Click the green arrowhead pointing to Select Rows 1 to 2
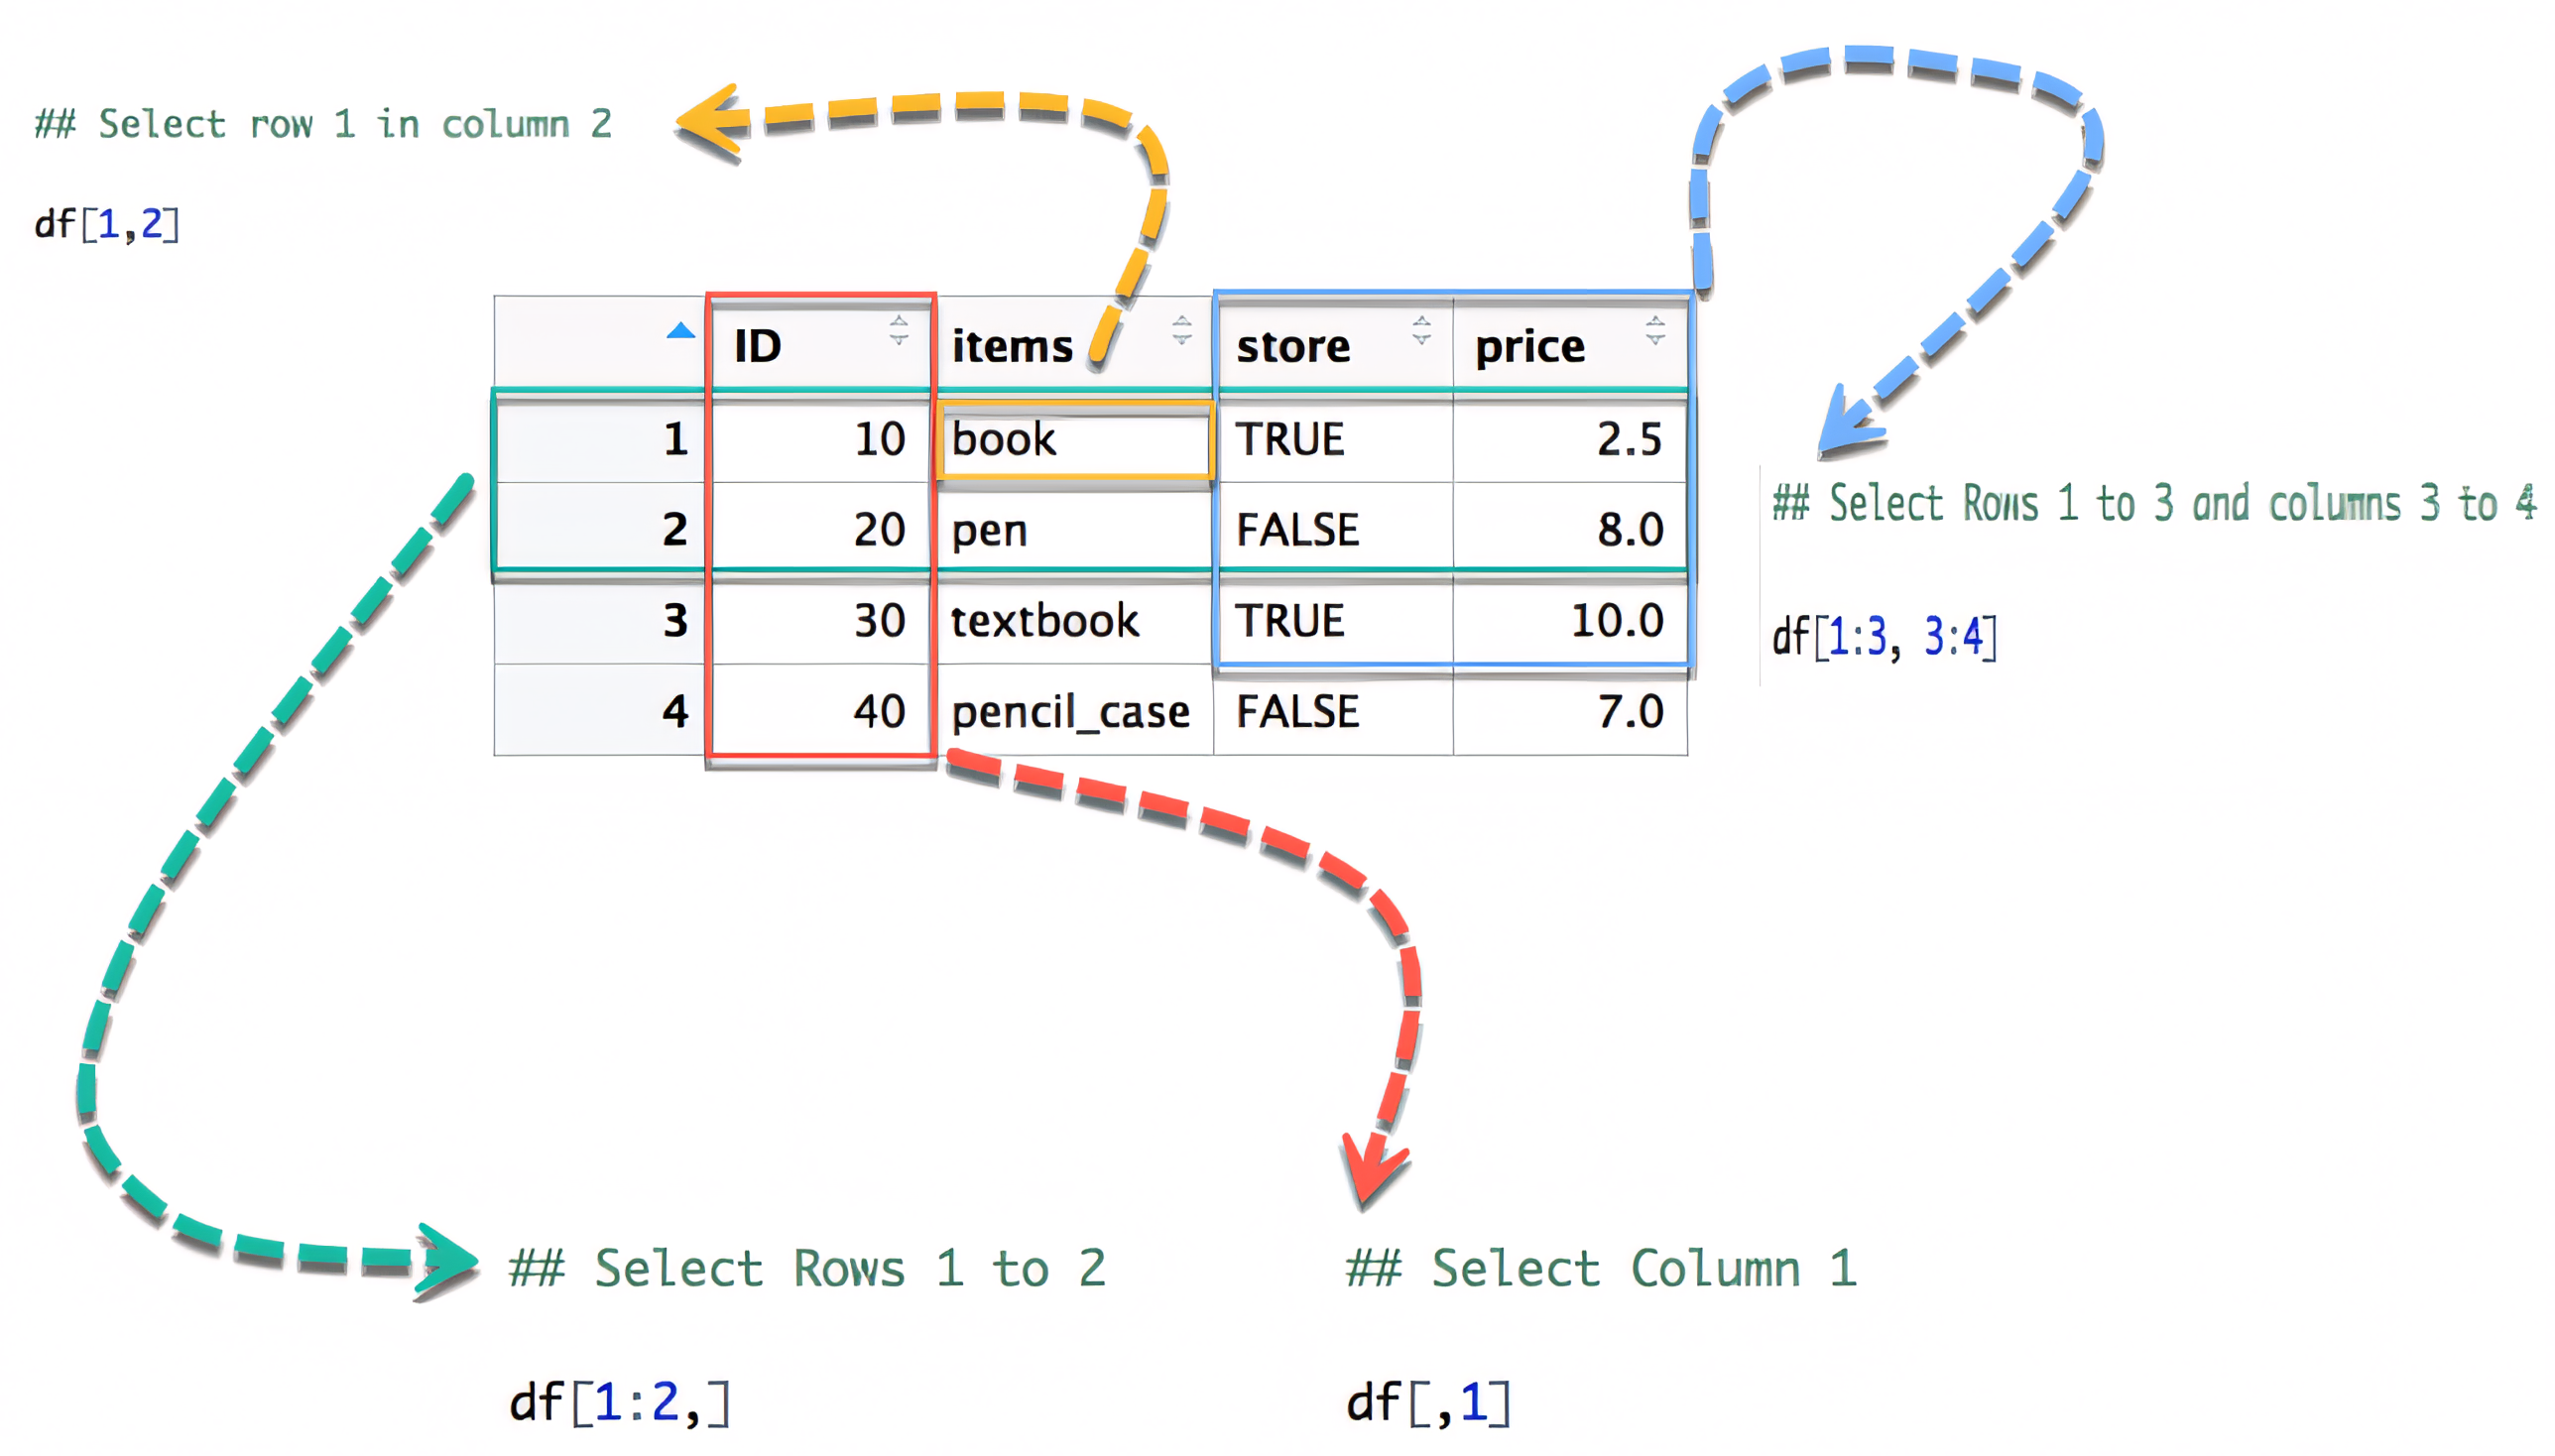The image size is (2555, 1456). 447,1260
